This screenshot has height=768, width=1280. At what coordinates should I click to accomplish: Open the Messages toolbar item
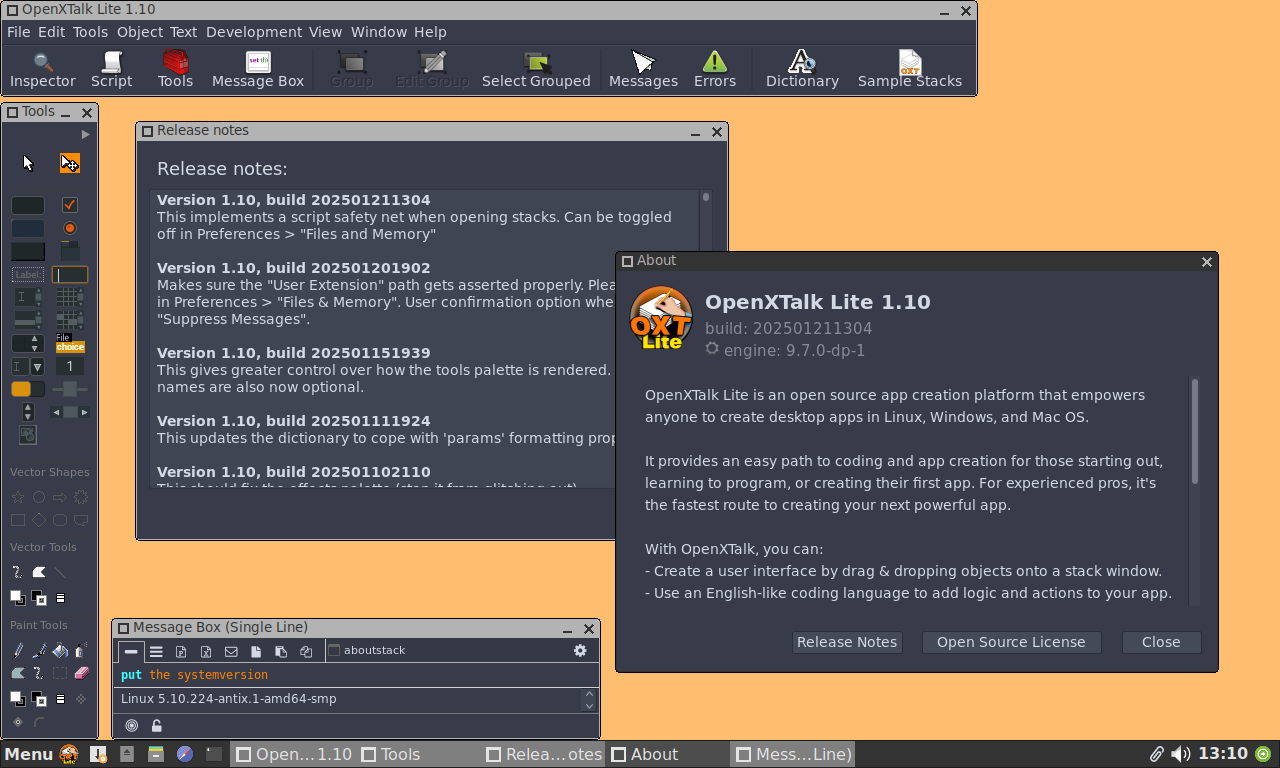pyautogui.click(x=643, y=71)
